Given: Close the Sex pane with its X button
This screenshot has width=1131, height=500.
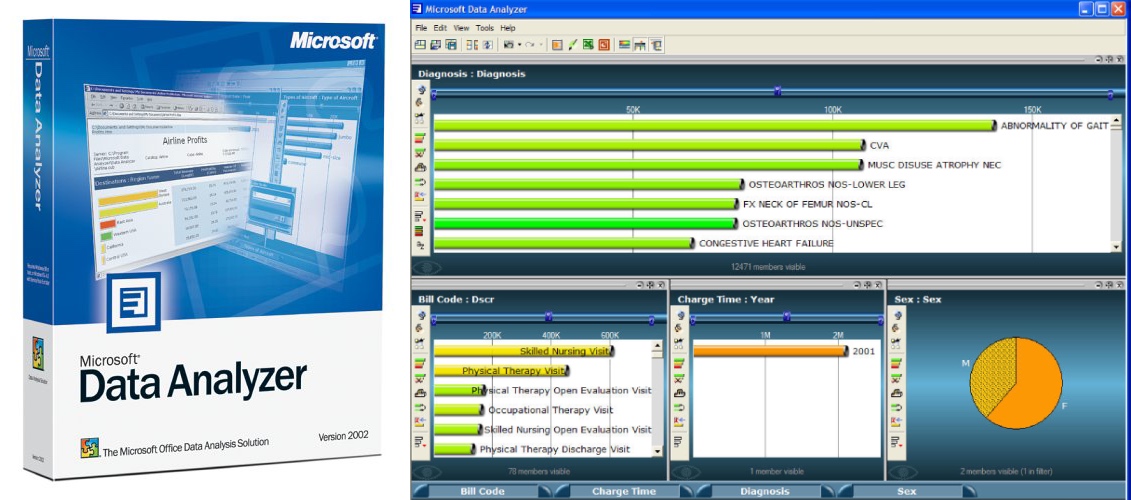Looking at the screenshot, I should [x=1122, y=285].
